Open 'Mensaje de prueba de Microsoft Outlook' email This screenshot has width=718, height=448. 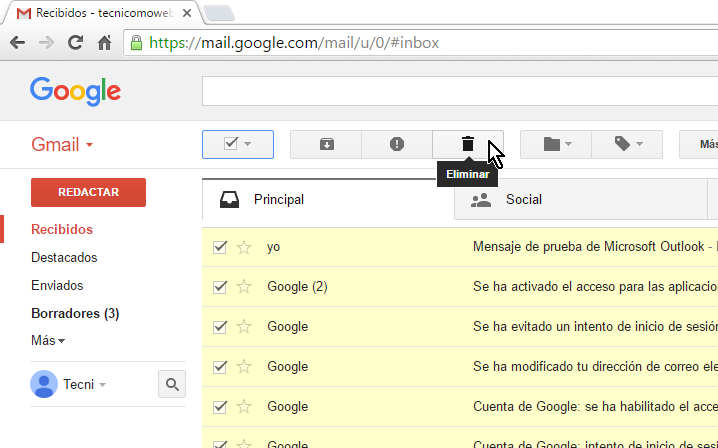(588, 247)
